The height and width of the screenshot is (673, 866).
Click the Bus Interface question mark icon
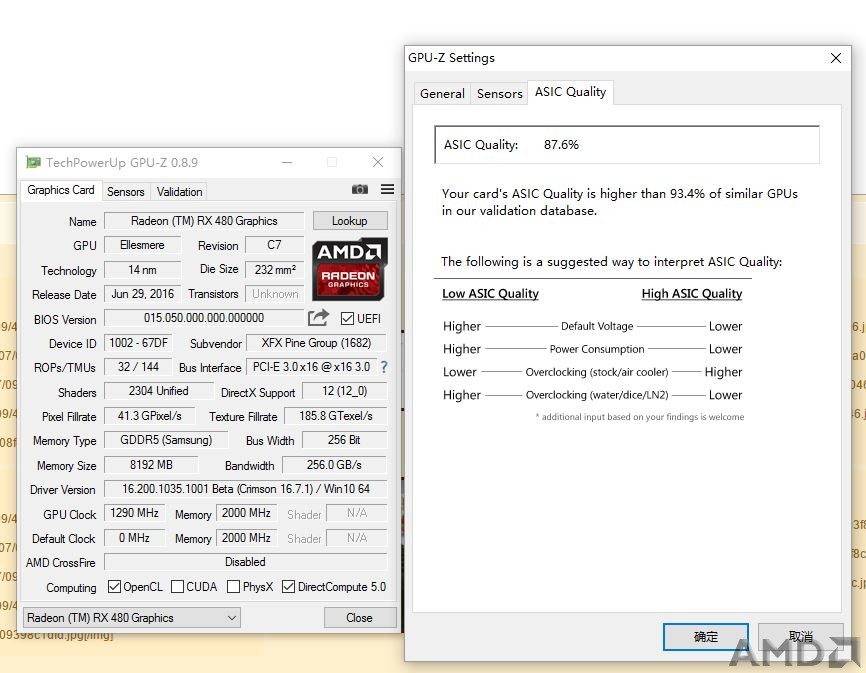click(384, 367)
